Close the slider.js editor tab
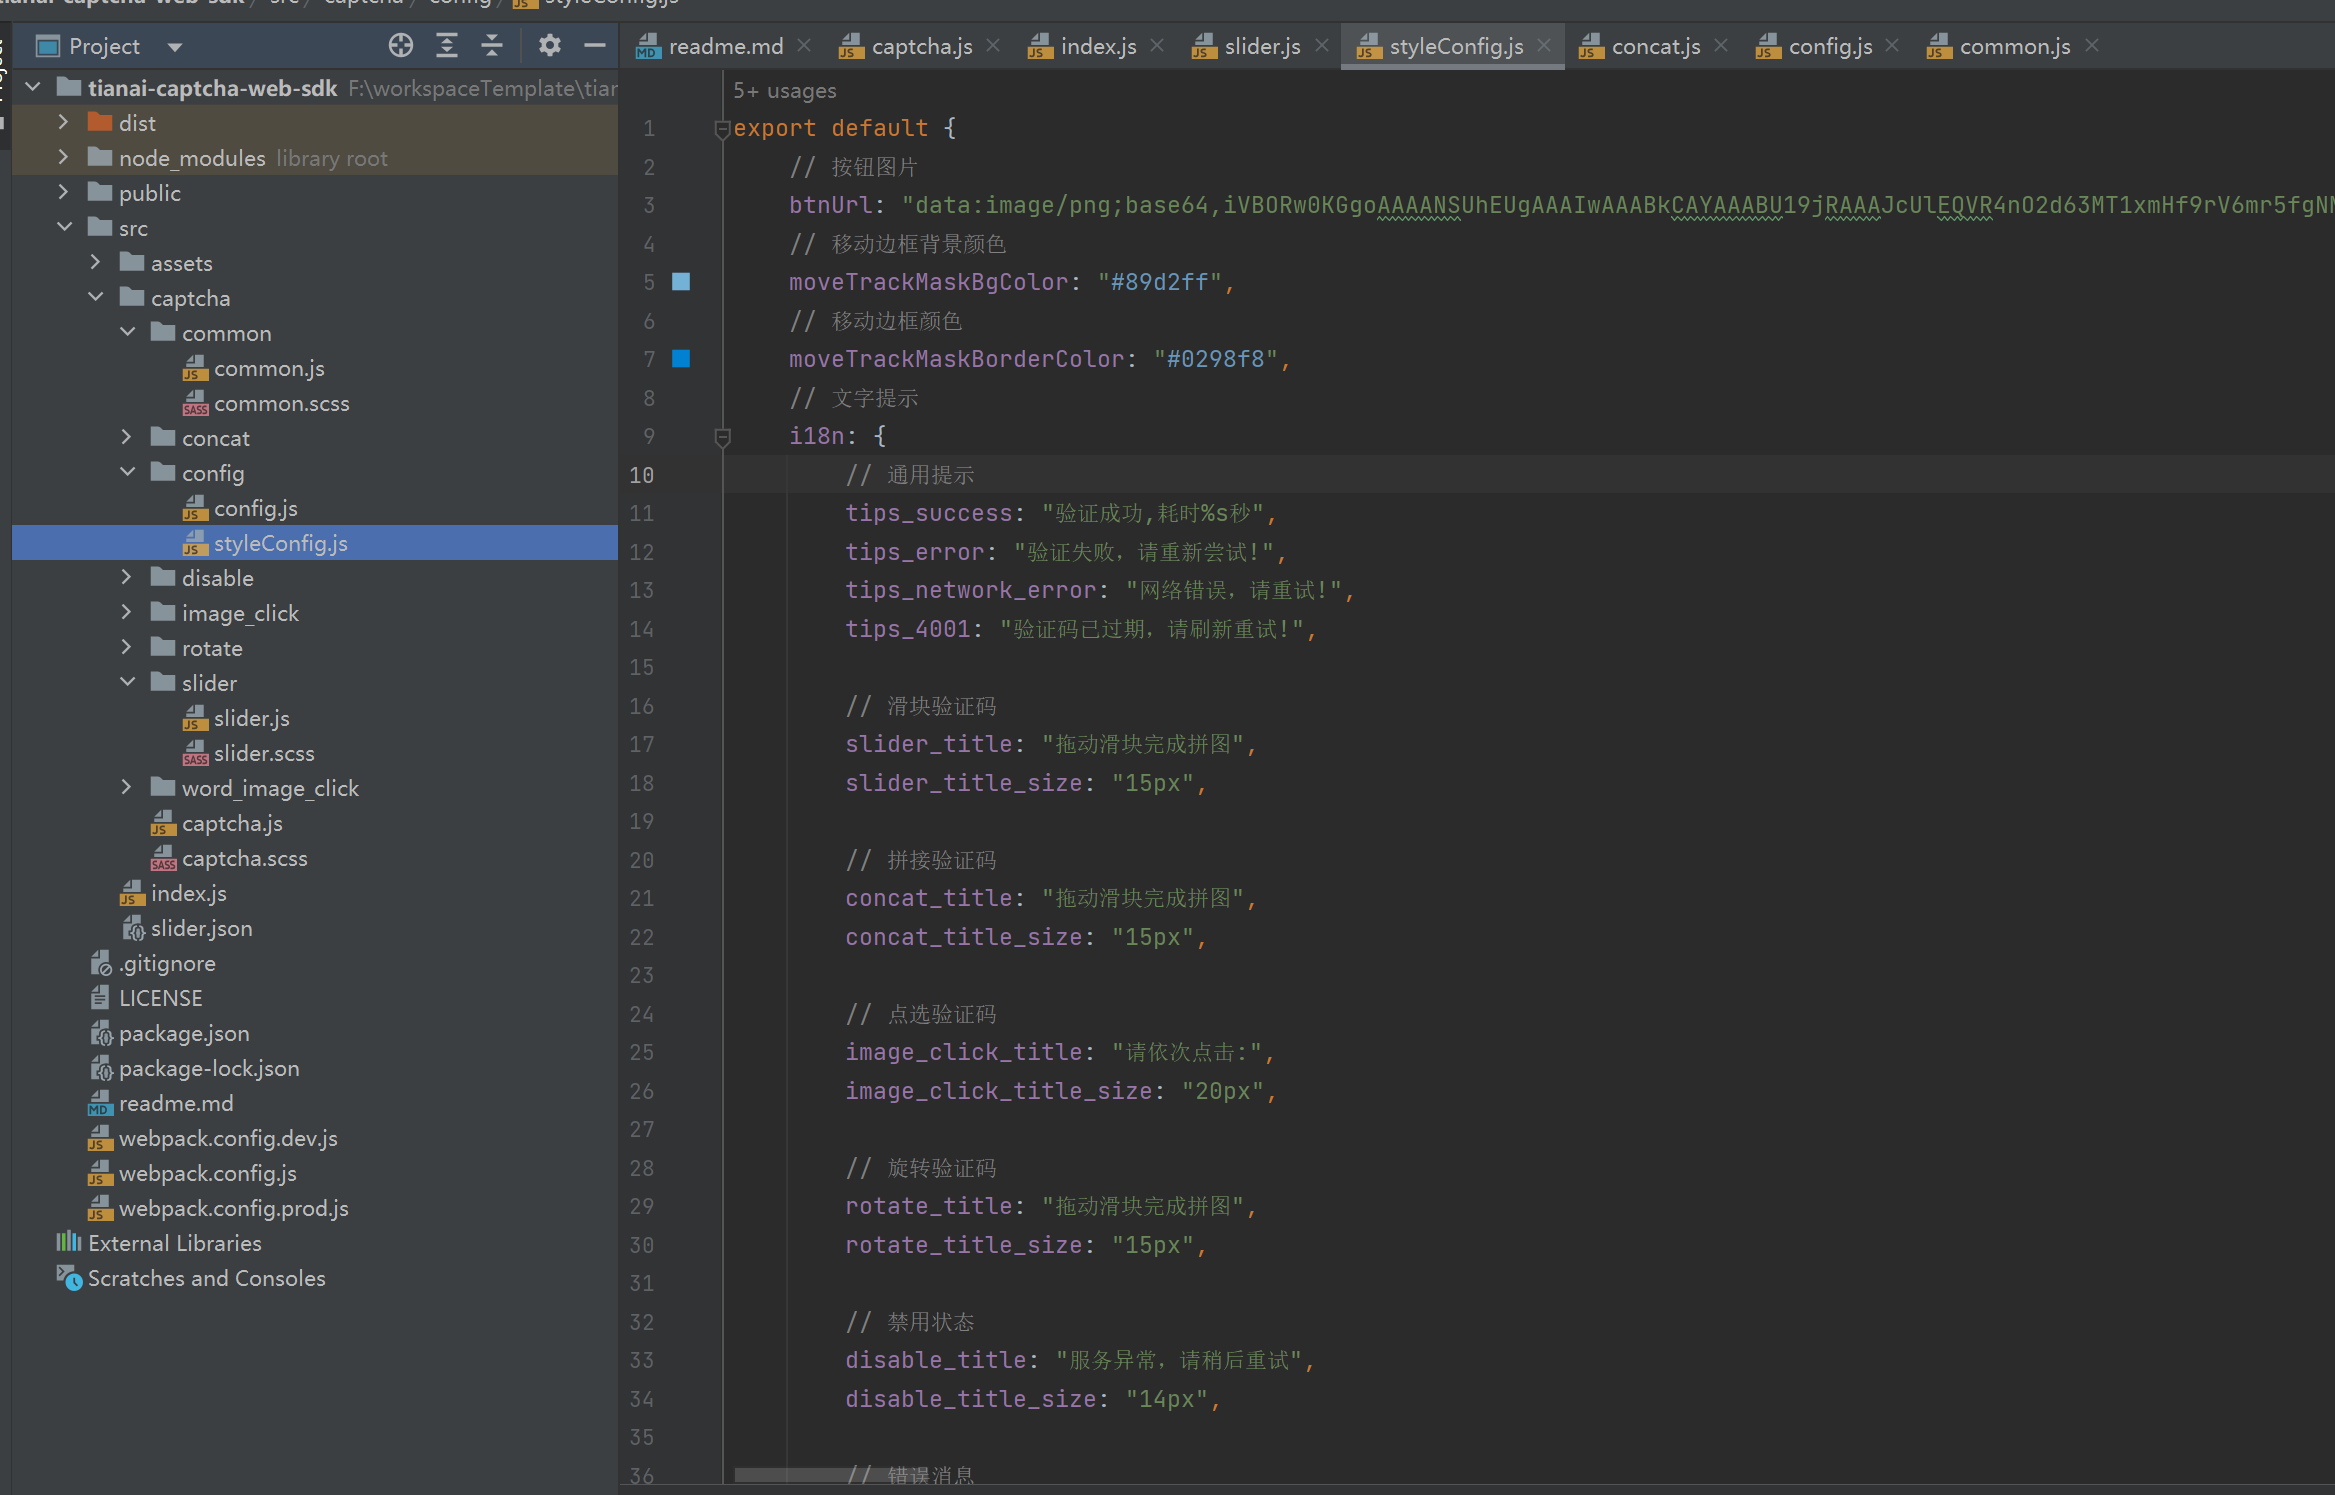 [1322, 46]
